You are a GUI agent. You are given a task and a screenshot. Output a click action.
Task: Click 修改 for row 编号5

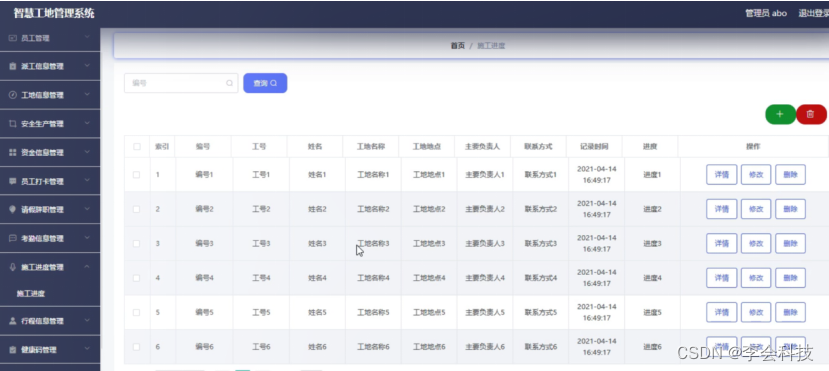[756, 312]
